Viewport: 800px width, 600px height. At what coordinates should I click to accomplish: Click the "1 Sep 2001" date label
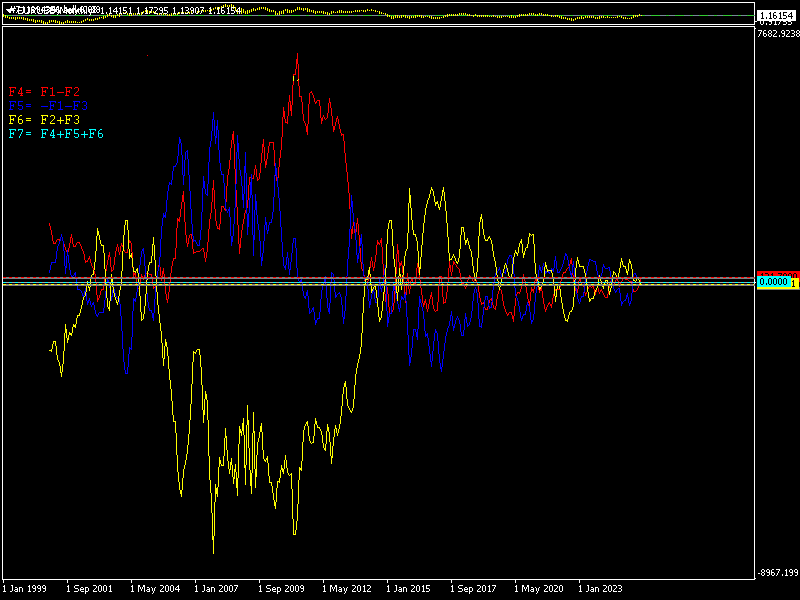tap(89, 589)
